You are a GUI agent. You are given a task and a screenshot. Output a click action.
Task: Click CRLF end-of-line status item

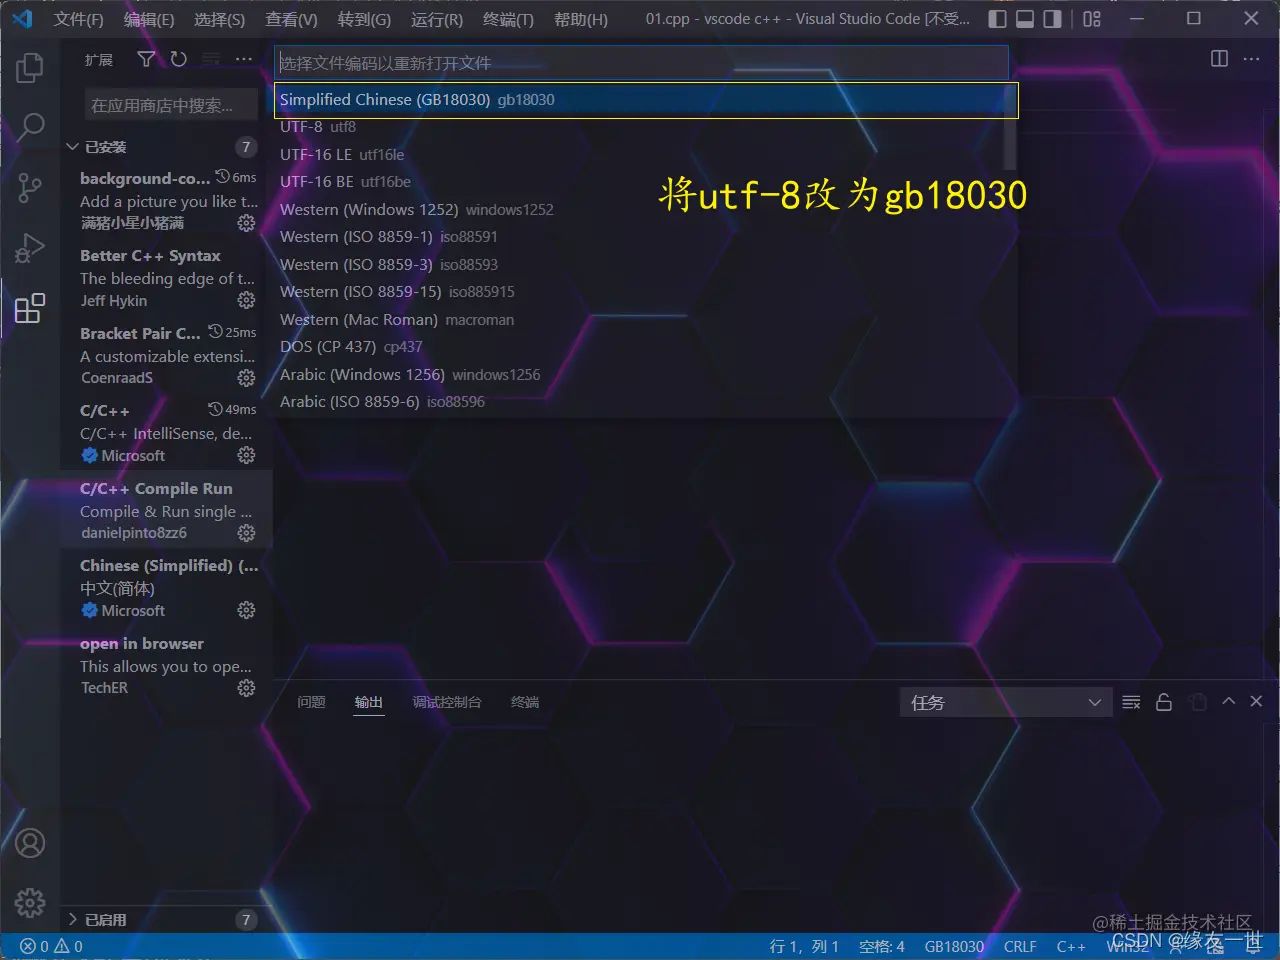coord(1020,946)
